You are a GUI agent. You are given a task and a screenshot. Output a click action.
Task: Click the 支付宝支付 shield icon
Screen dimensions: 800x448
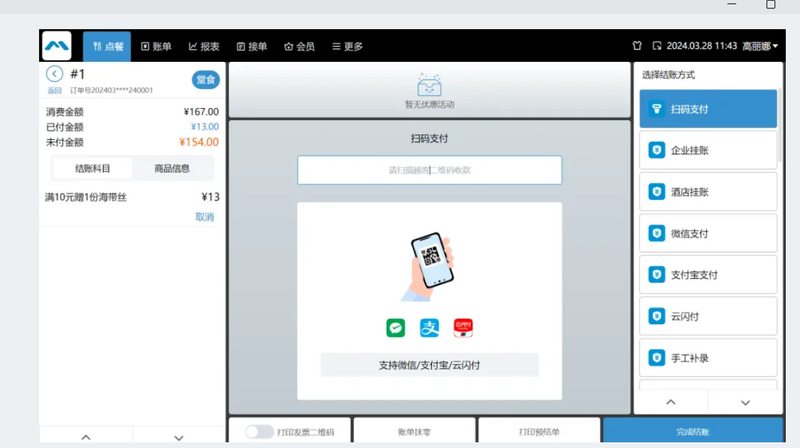657,275
